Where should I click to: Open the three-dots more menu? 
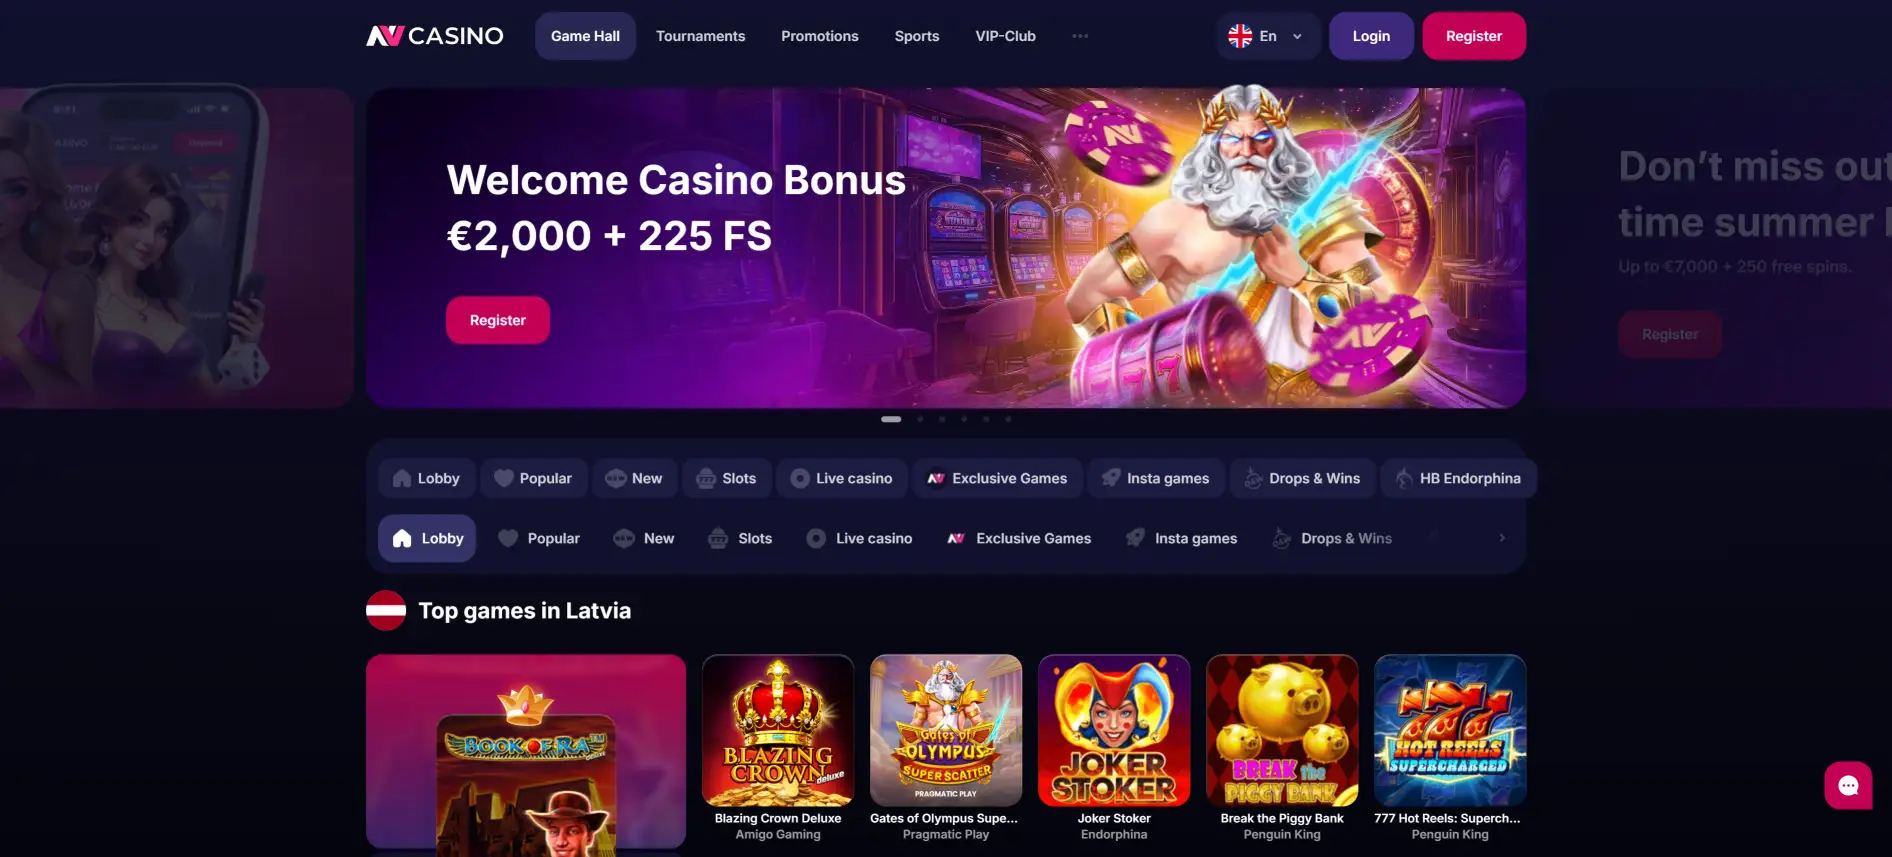[x=1080, y=36]
